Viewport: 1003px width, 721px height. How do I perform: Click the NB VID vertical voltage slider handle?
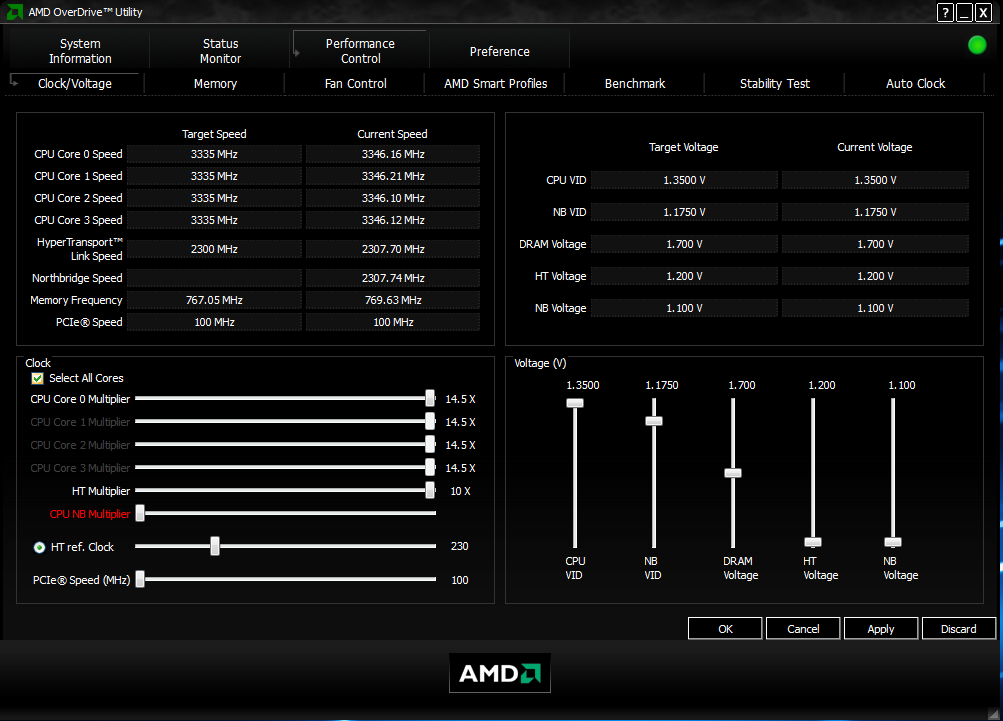[x=654, y=421]
